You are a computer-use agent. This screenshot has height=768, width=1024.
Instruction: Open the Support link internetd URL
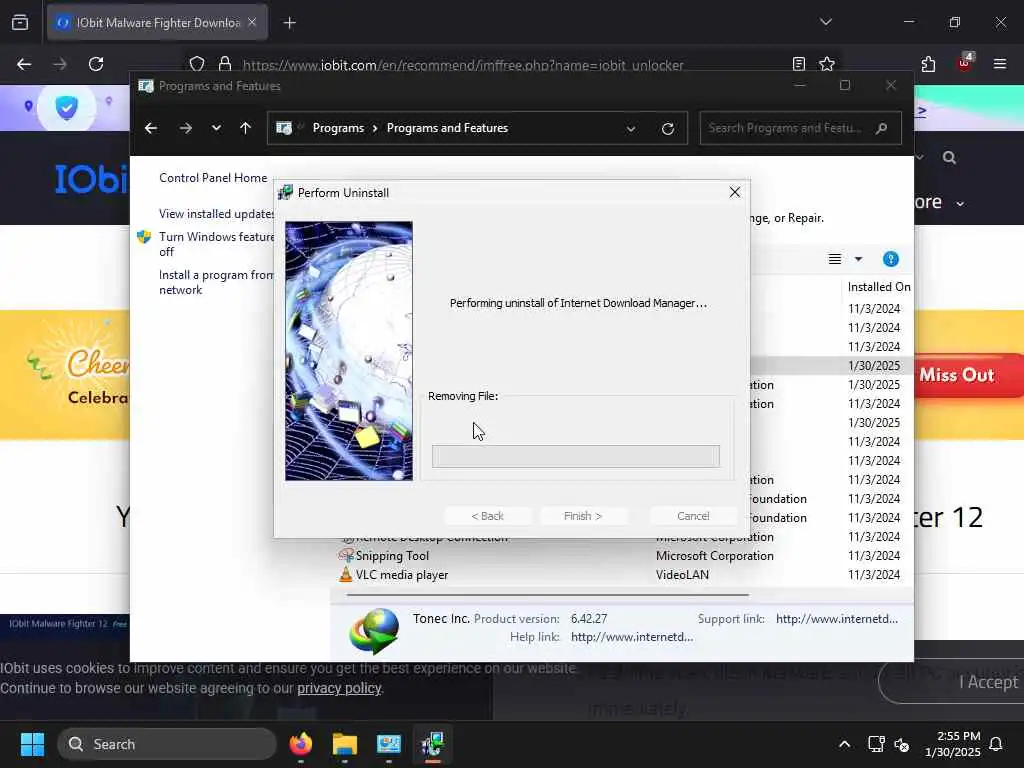tap(837, 618)
